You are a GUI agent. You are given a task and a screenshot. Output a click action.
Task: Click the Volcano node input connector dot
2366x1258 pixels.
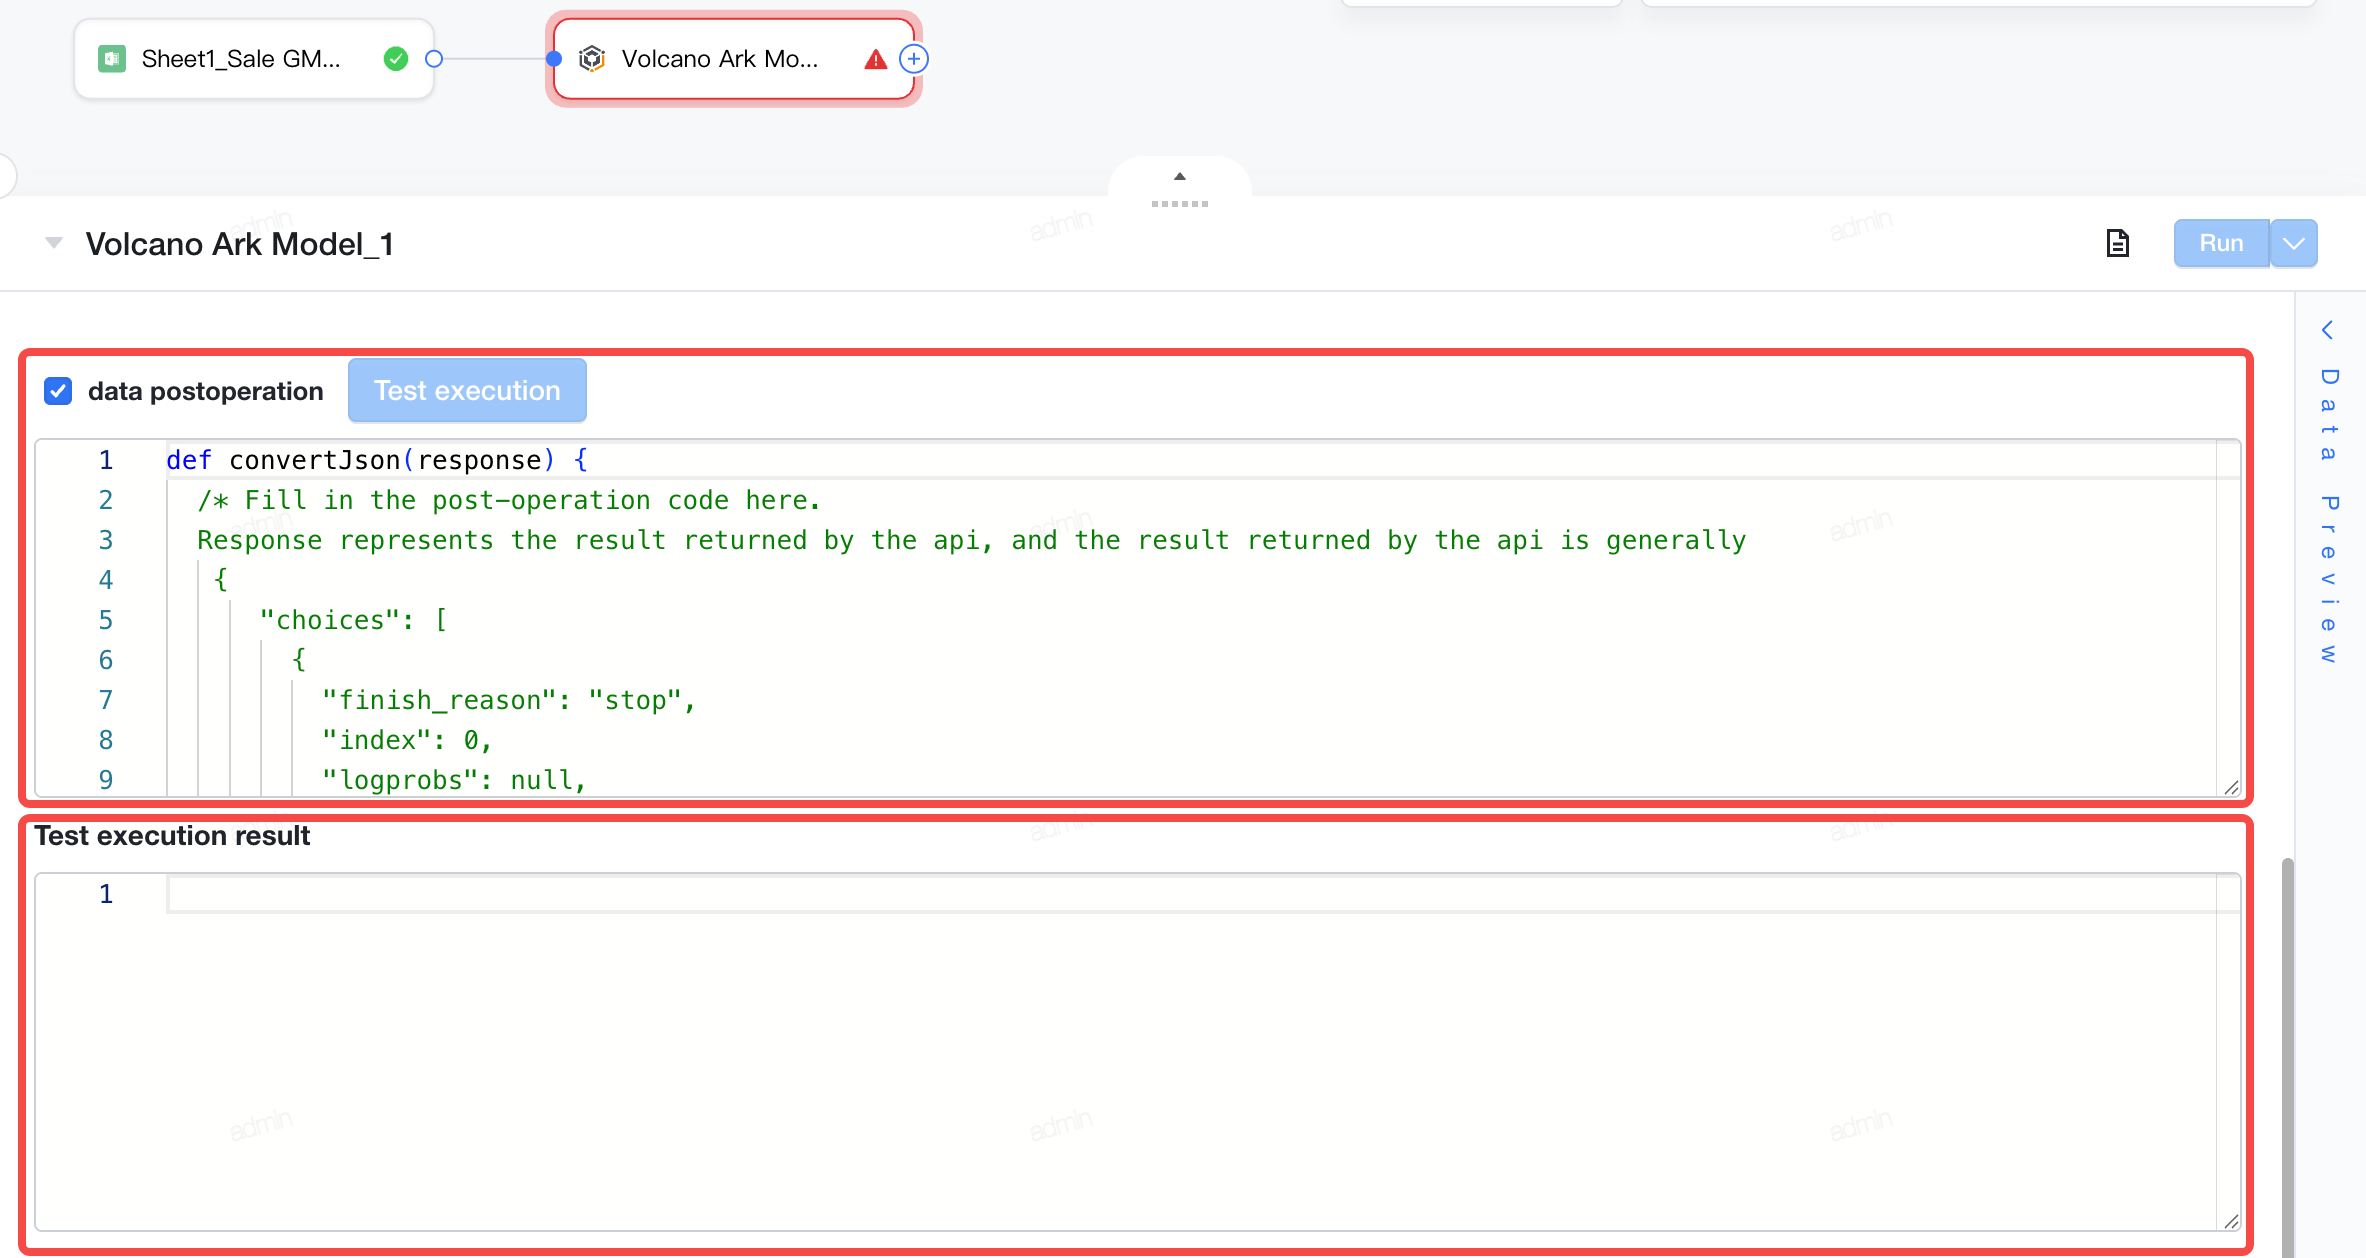click(x=554, y=59)
